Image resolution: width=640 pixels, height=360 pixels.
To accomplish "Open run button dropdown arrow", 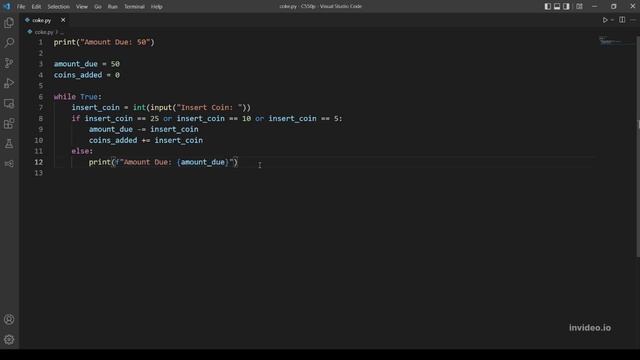I will 612,20.
